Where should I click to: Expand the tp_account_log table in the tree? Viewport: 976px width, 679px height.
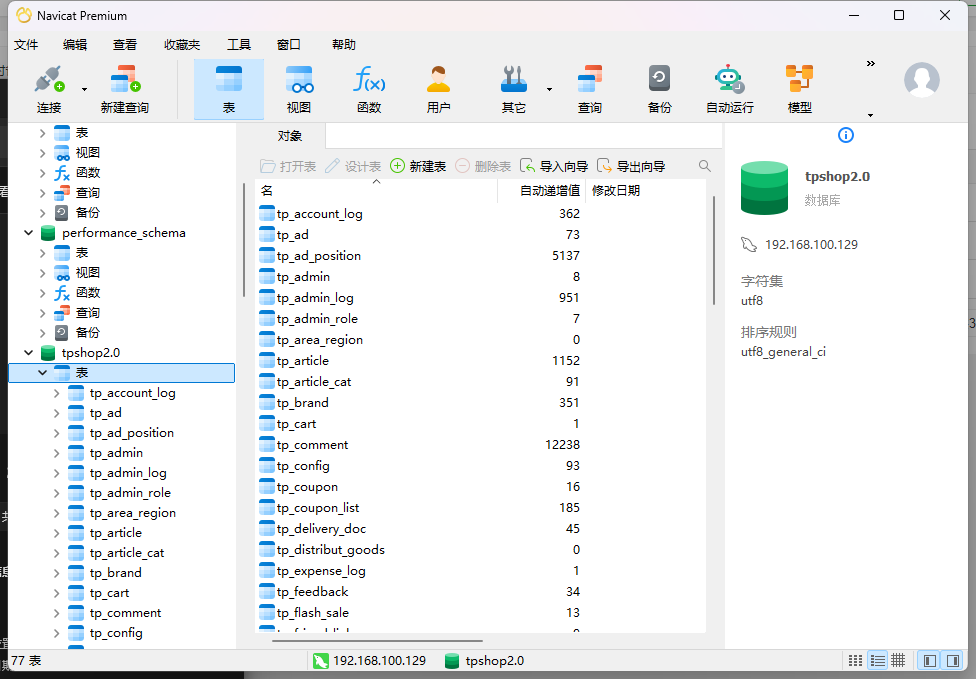coord(56,393)
